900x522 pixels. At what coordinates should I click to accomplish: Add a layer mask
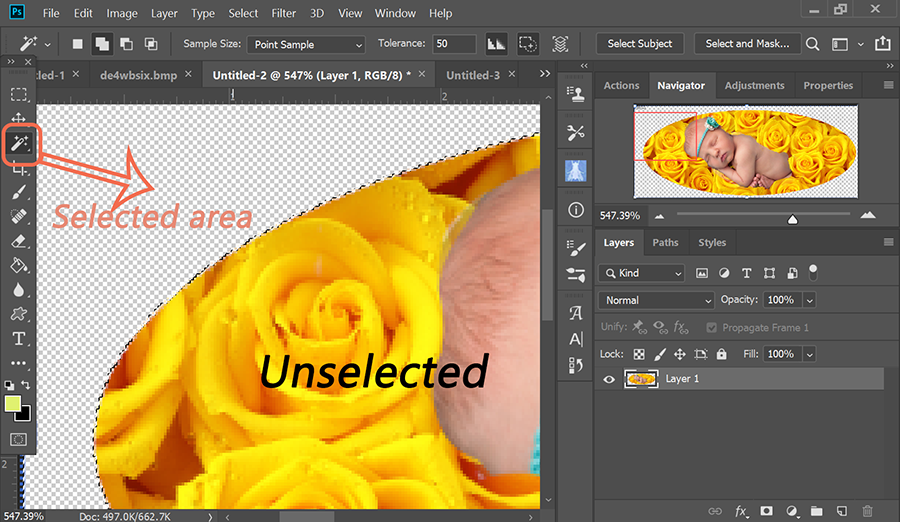click(766, 511)
